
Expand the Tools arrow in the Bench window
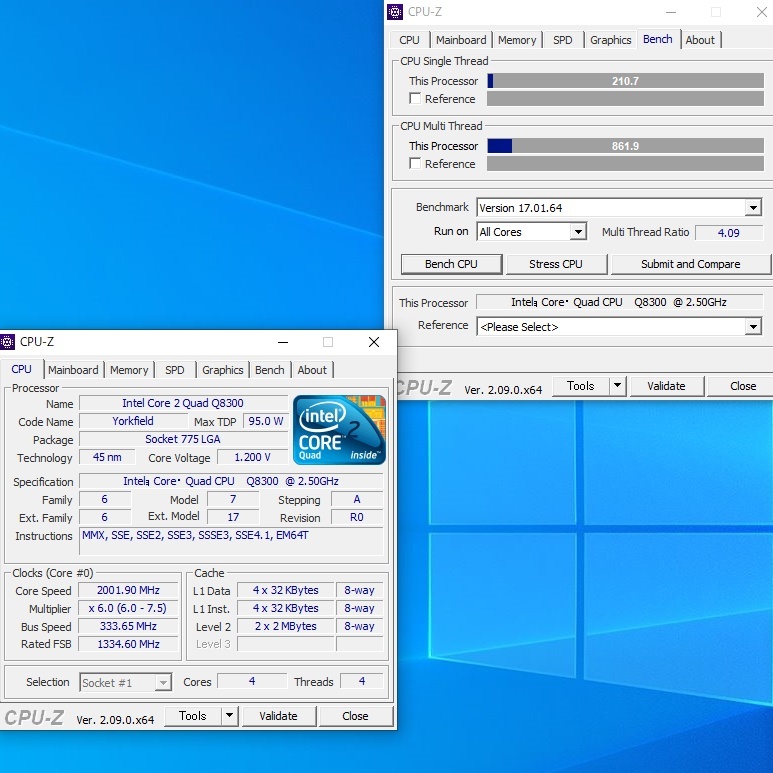click(617, 386)
